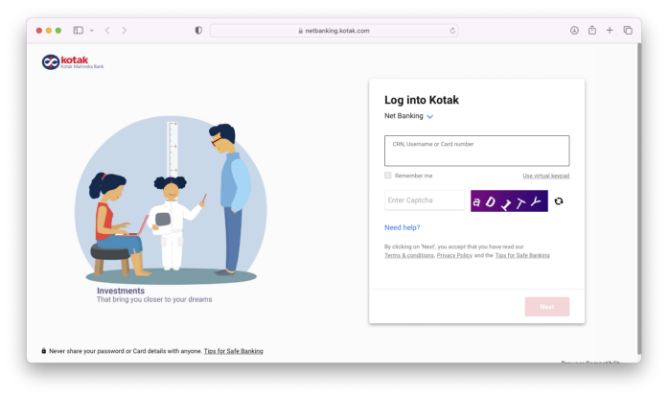Screen dimensions: 668x398
Task: Check the Remember me box
Action: click(x=388, y=175)
